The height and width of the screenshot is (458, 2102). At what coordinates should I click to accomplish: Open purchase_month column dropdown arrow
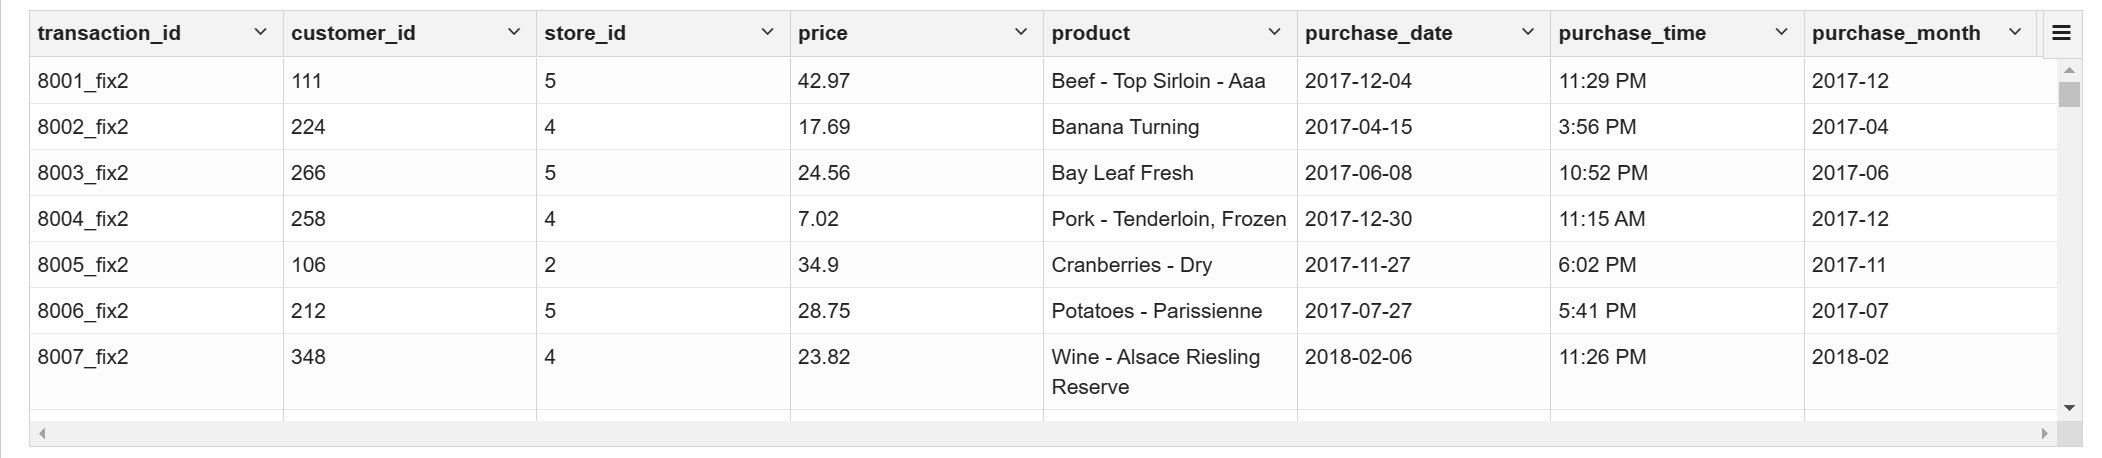pos(2015,33)
